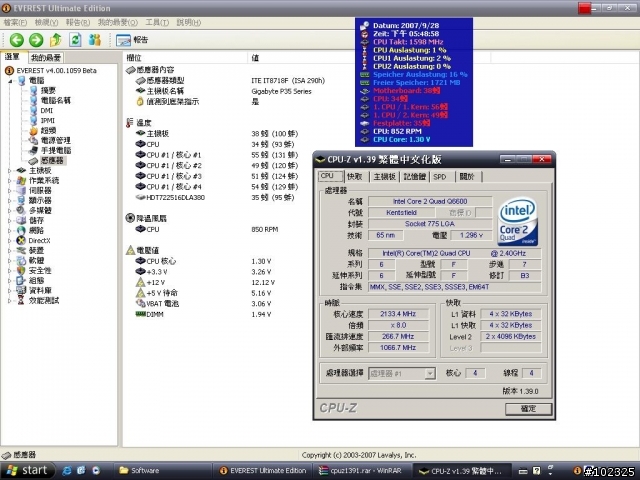This screenshot has height=480, width=640.
Task: Switch to the 關於 tab in CPU-Z
Action: (x=467, y=177)
